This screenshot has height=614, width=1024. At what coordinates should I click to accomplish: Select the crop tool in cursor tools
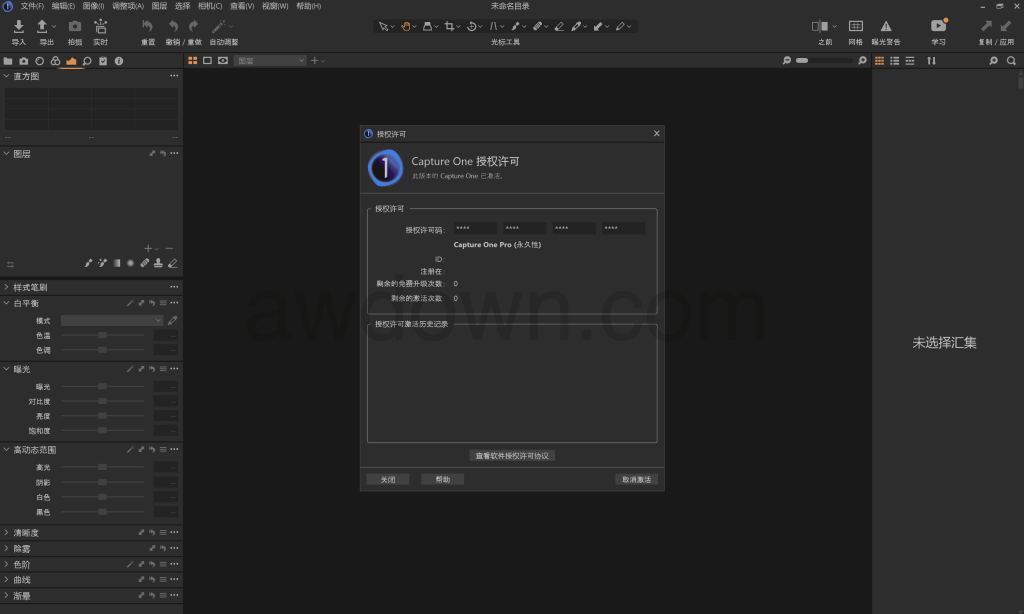tap(451, 26)
